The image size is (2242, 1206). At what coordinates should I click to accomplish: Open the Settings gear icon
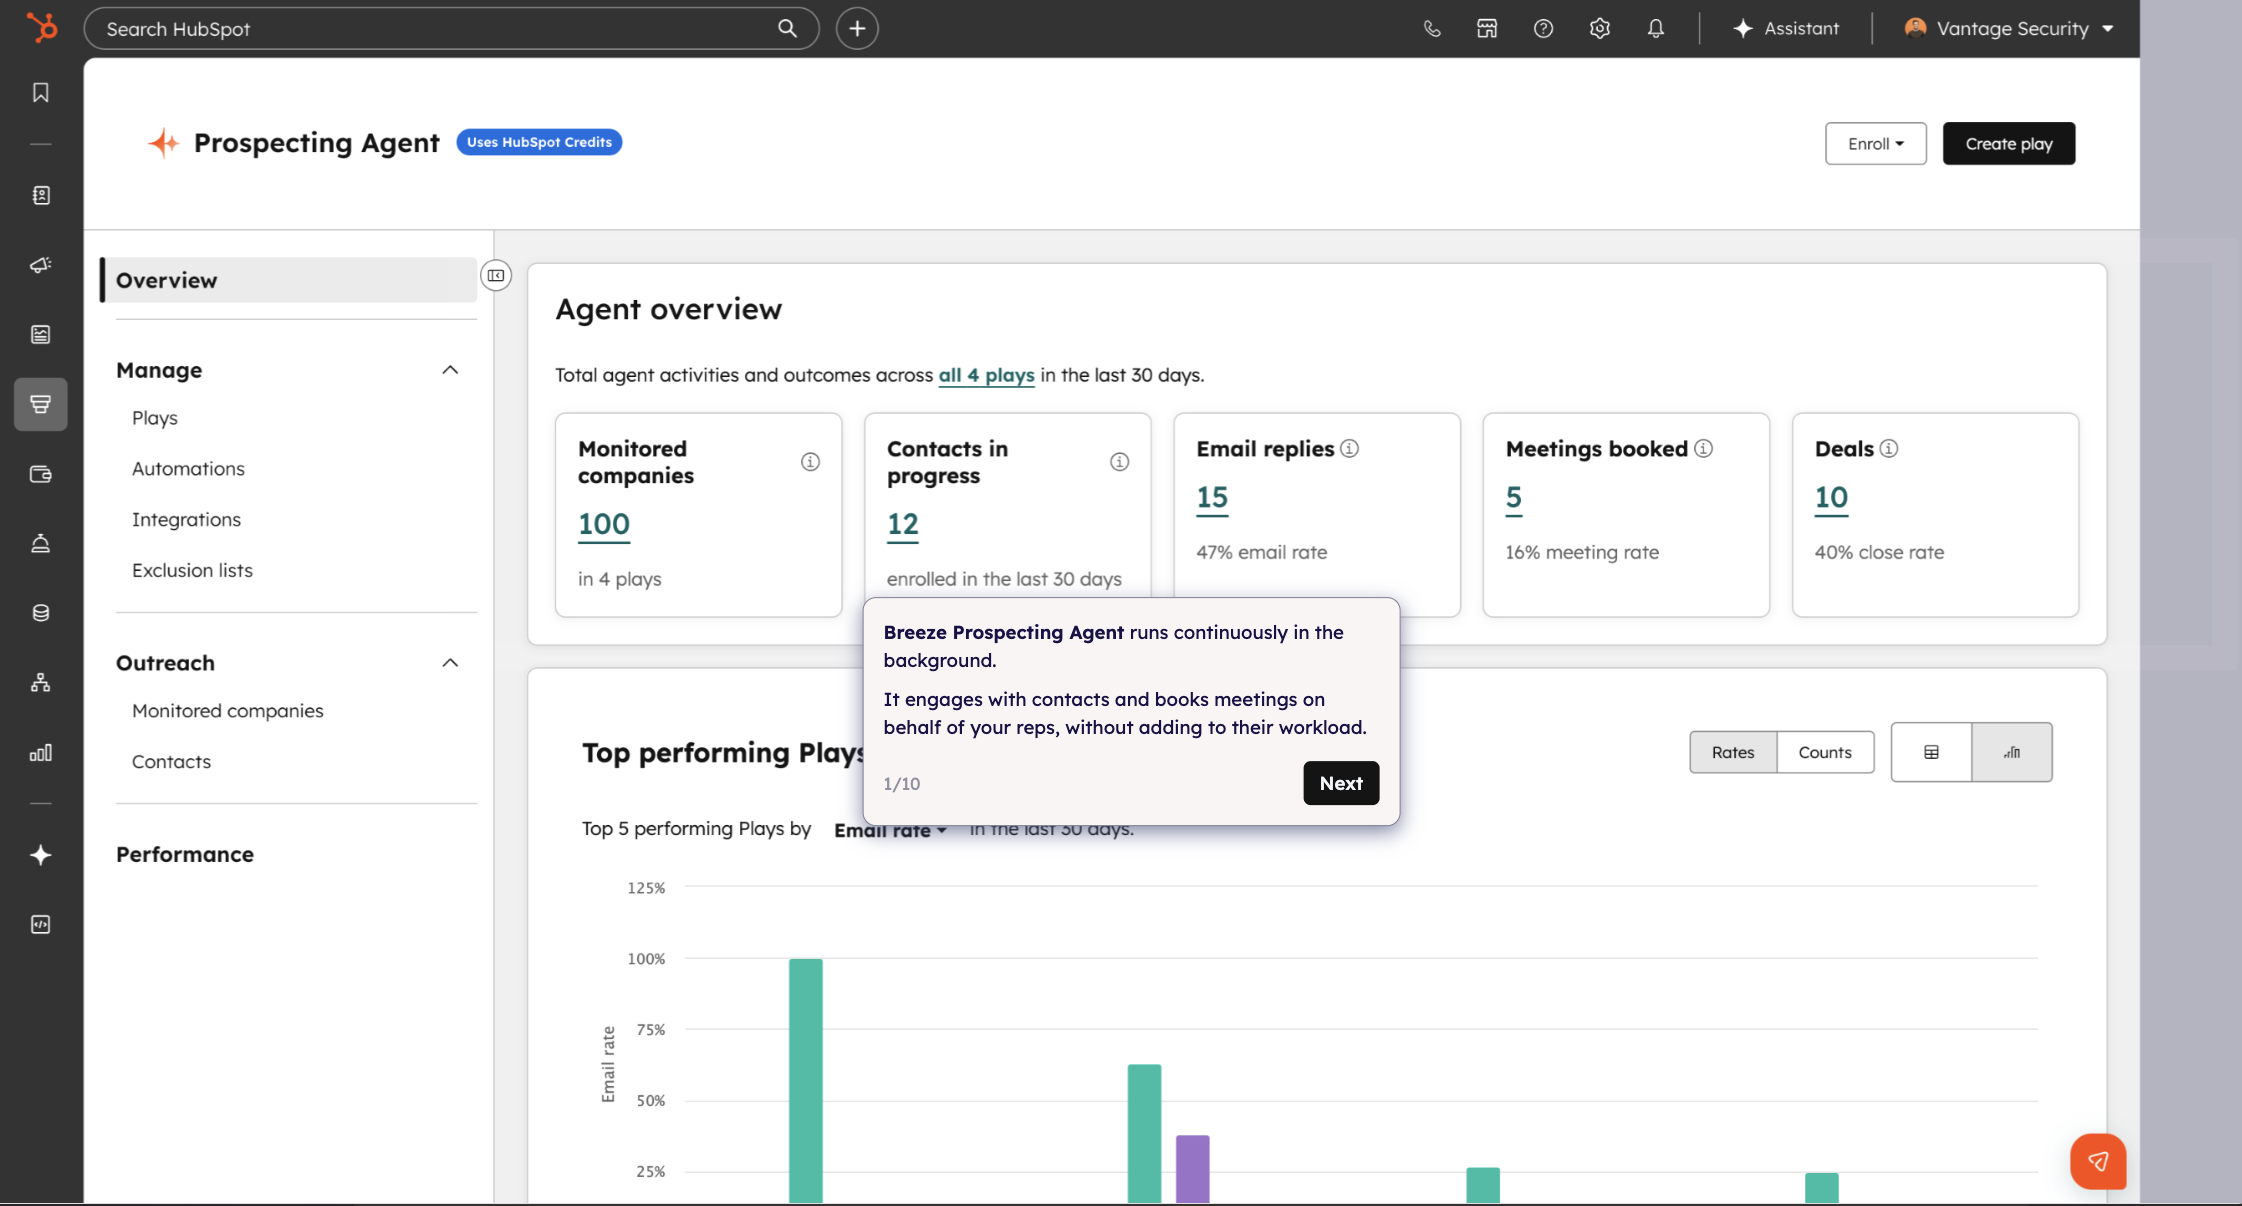[1600, 28]
